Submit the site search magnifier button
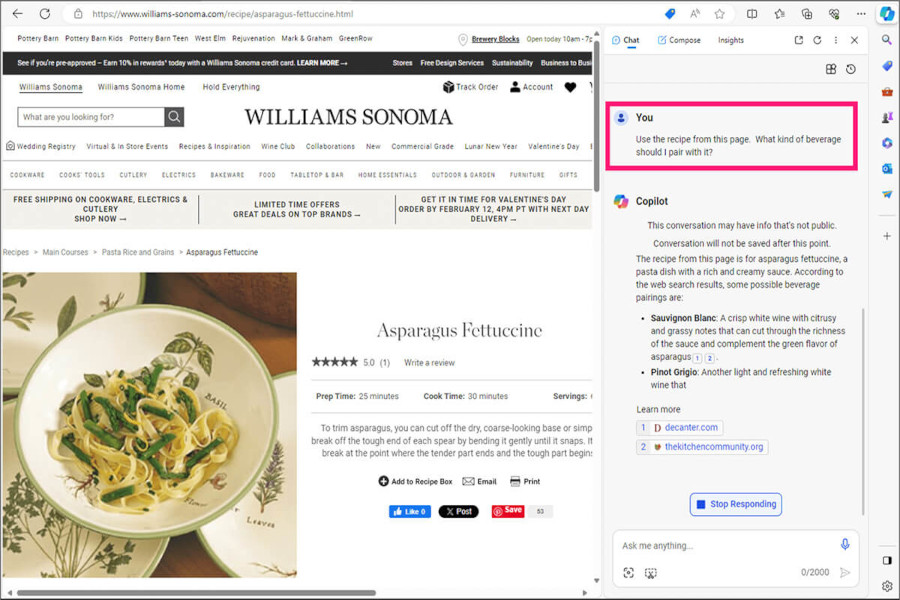900x600 pixels. (x=174, y=117)
